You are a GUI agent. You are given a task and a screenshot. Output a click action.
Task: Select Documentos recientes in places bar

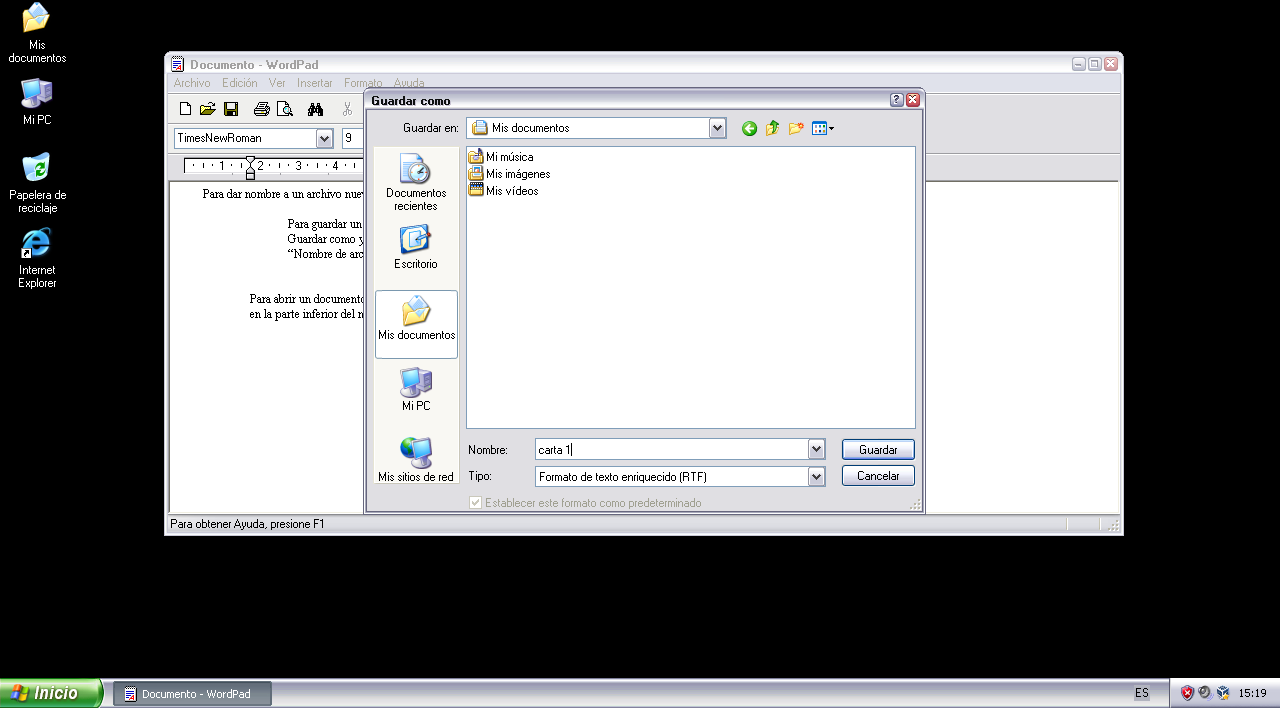point(416,182)
